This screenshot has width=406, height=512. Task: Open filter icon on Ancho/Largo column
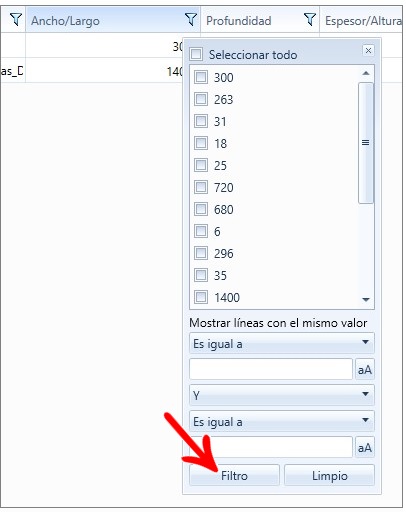click(x=191, y=20)
